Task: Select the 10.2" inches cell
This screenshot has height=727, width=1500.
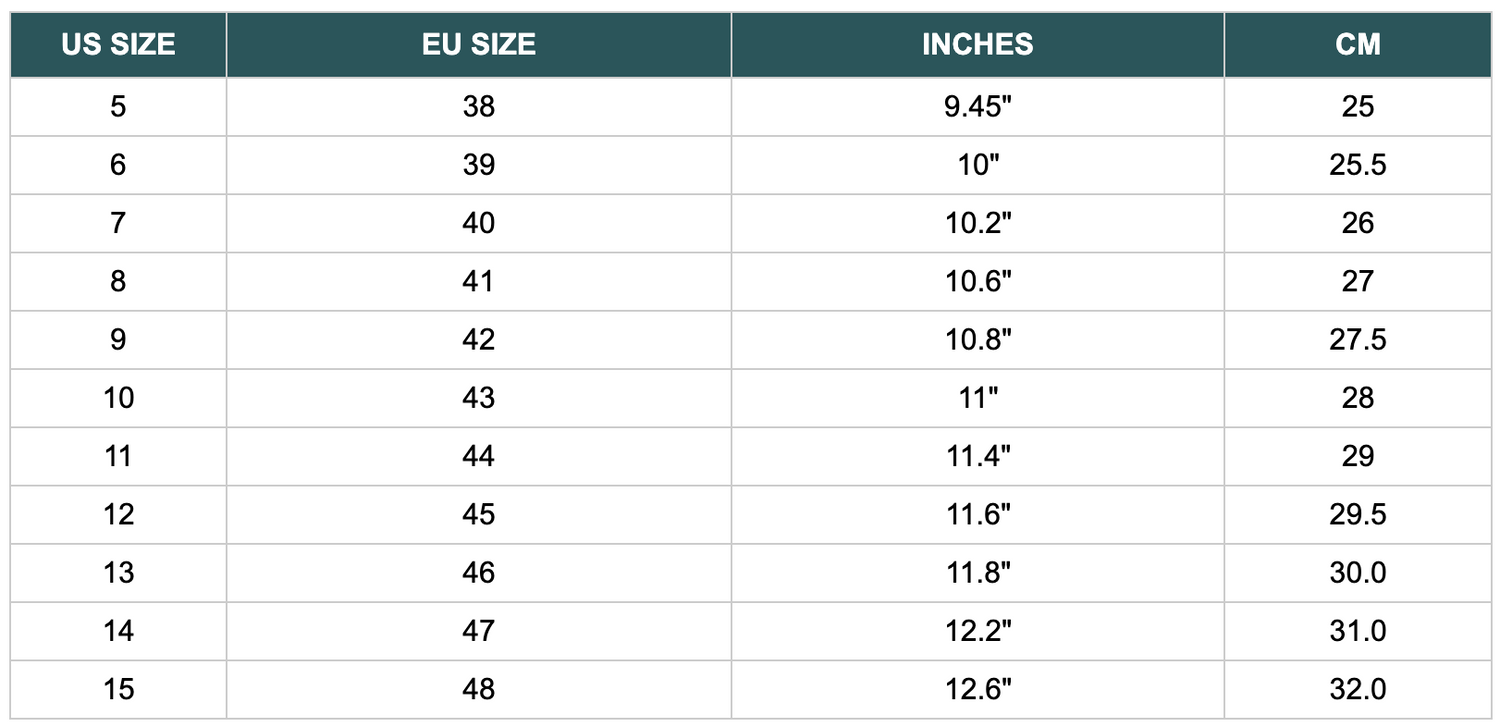Action: [977, 222]
